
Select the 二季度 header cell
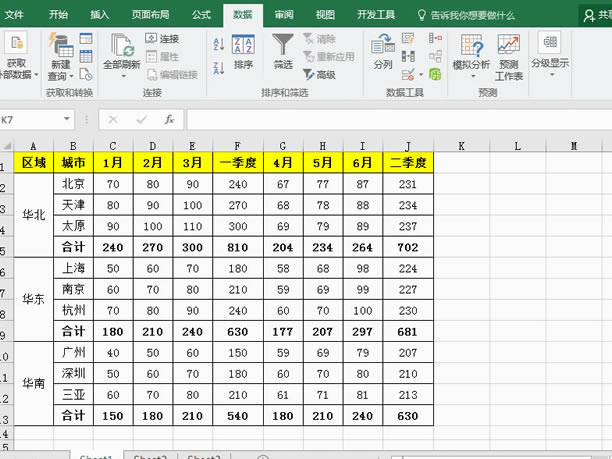pyautogui.click(x=408, y=162)
